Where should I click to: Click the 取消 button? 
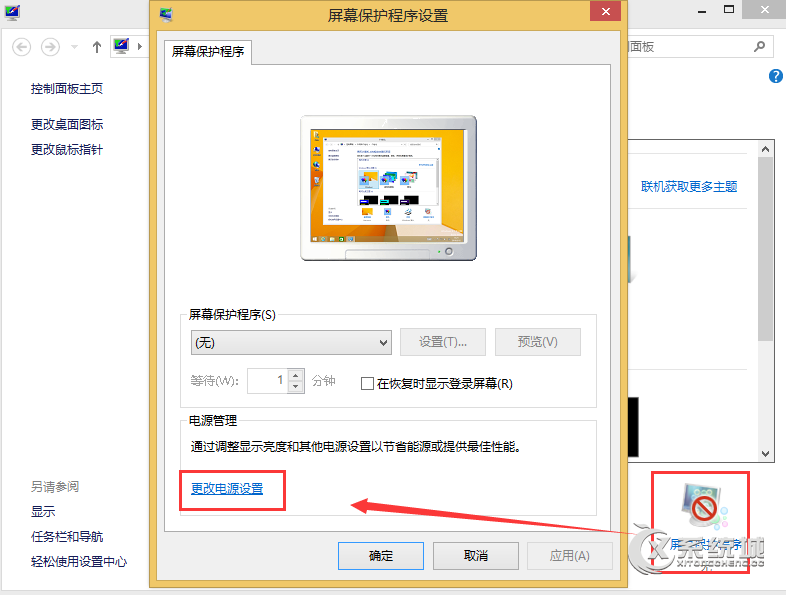point(476,555)
